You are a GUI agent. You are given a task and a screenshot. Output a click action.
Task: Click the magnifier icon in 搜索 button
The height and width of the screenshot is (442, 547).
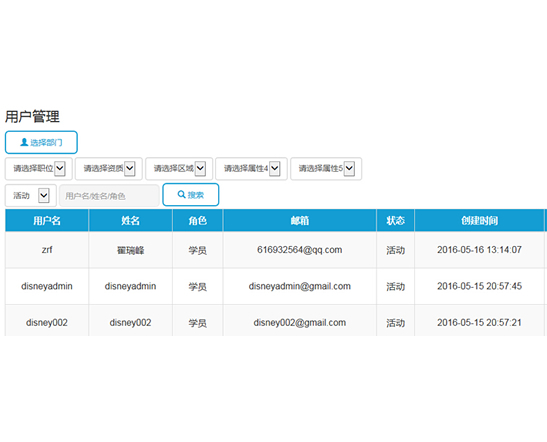click(x=181, y=194)
